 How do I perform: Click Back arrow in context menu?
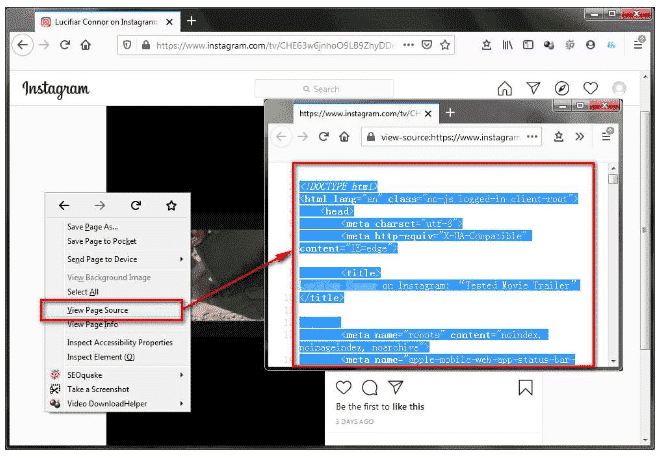(64, 205)
